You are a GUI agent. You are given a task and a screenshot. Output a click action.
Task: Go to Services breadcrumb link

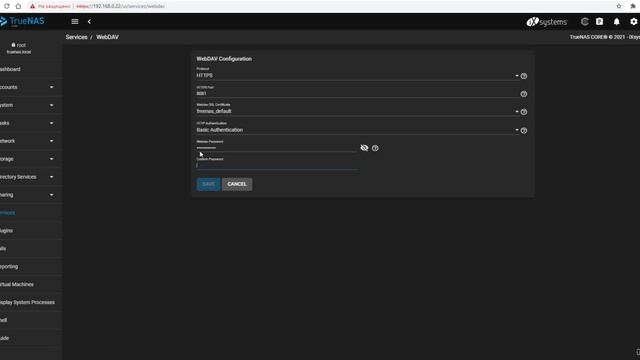point(76,37)
